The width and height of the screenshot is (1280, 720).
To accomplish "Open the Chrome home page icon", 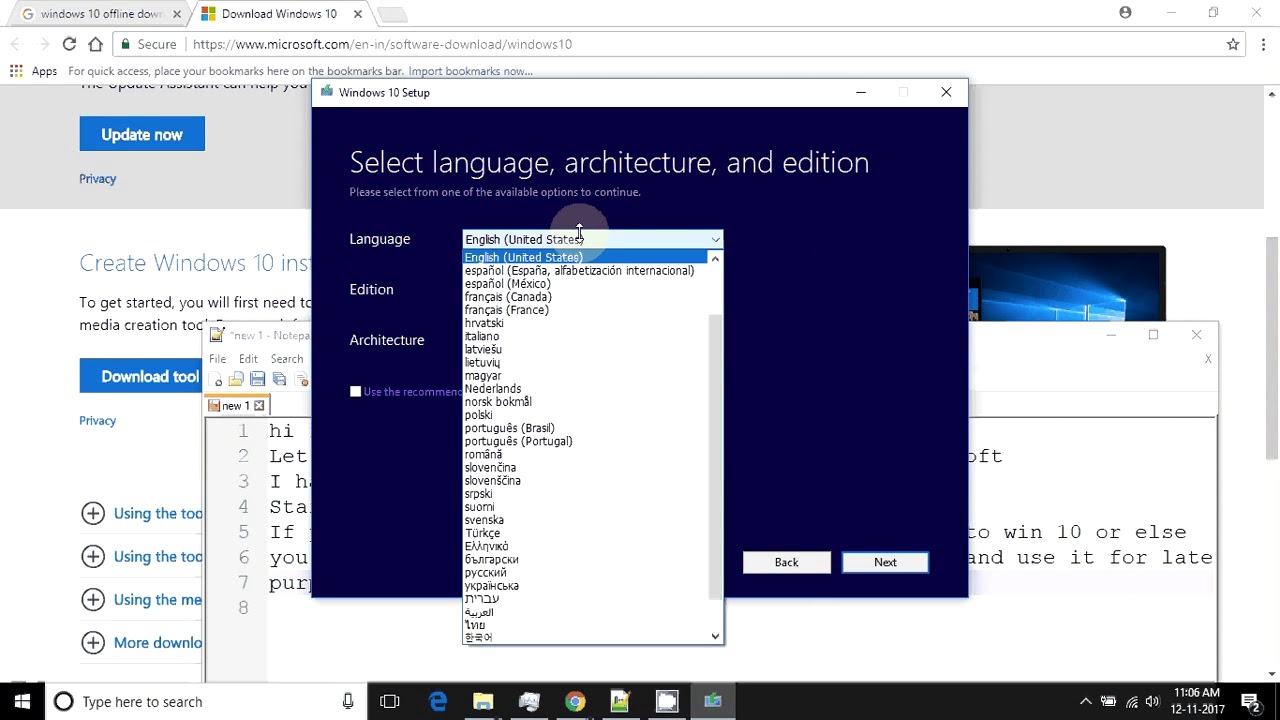I will (x=95, y=44).
